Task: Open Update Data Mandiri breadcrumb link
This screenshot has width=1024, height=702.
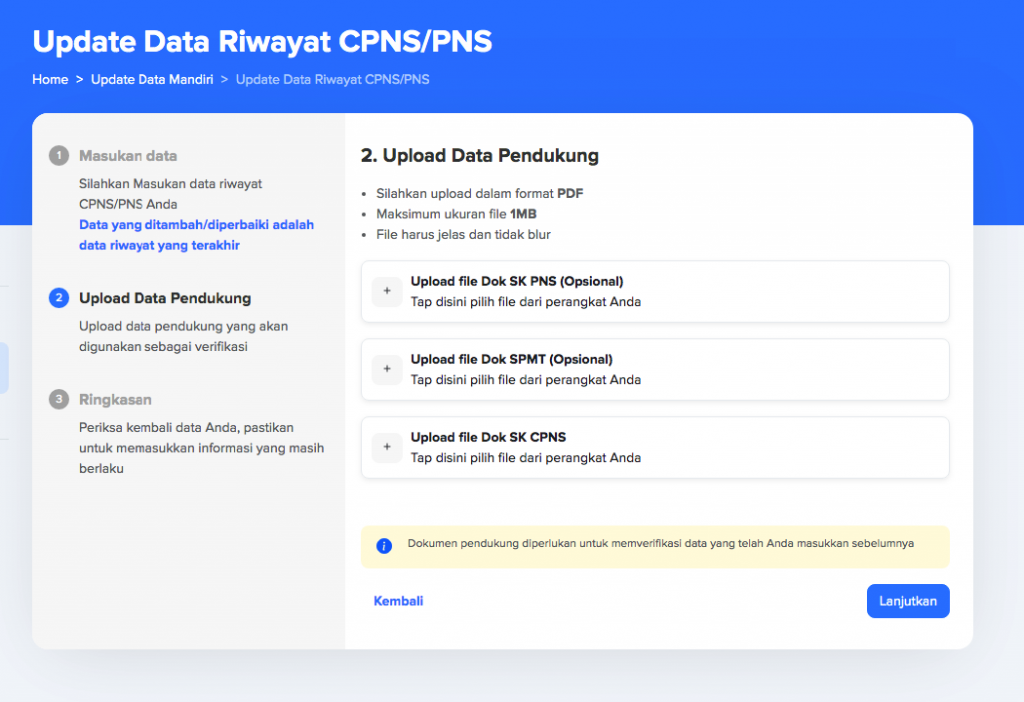Action: point(152,79)
